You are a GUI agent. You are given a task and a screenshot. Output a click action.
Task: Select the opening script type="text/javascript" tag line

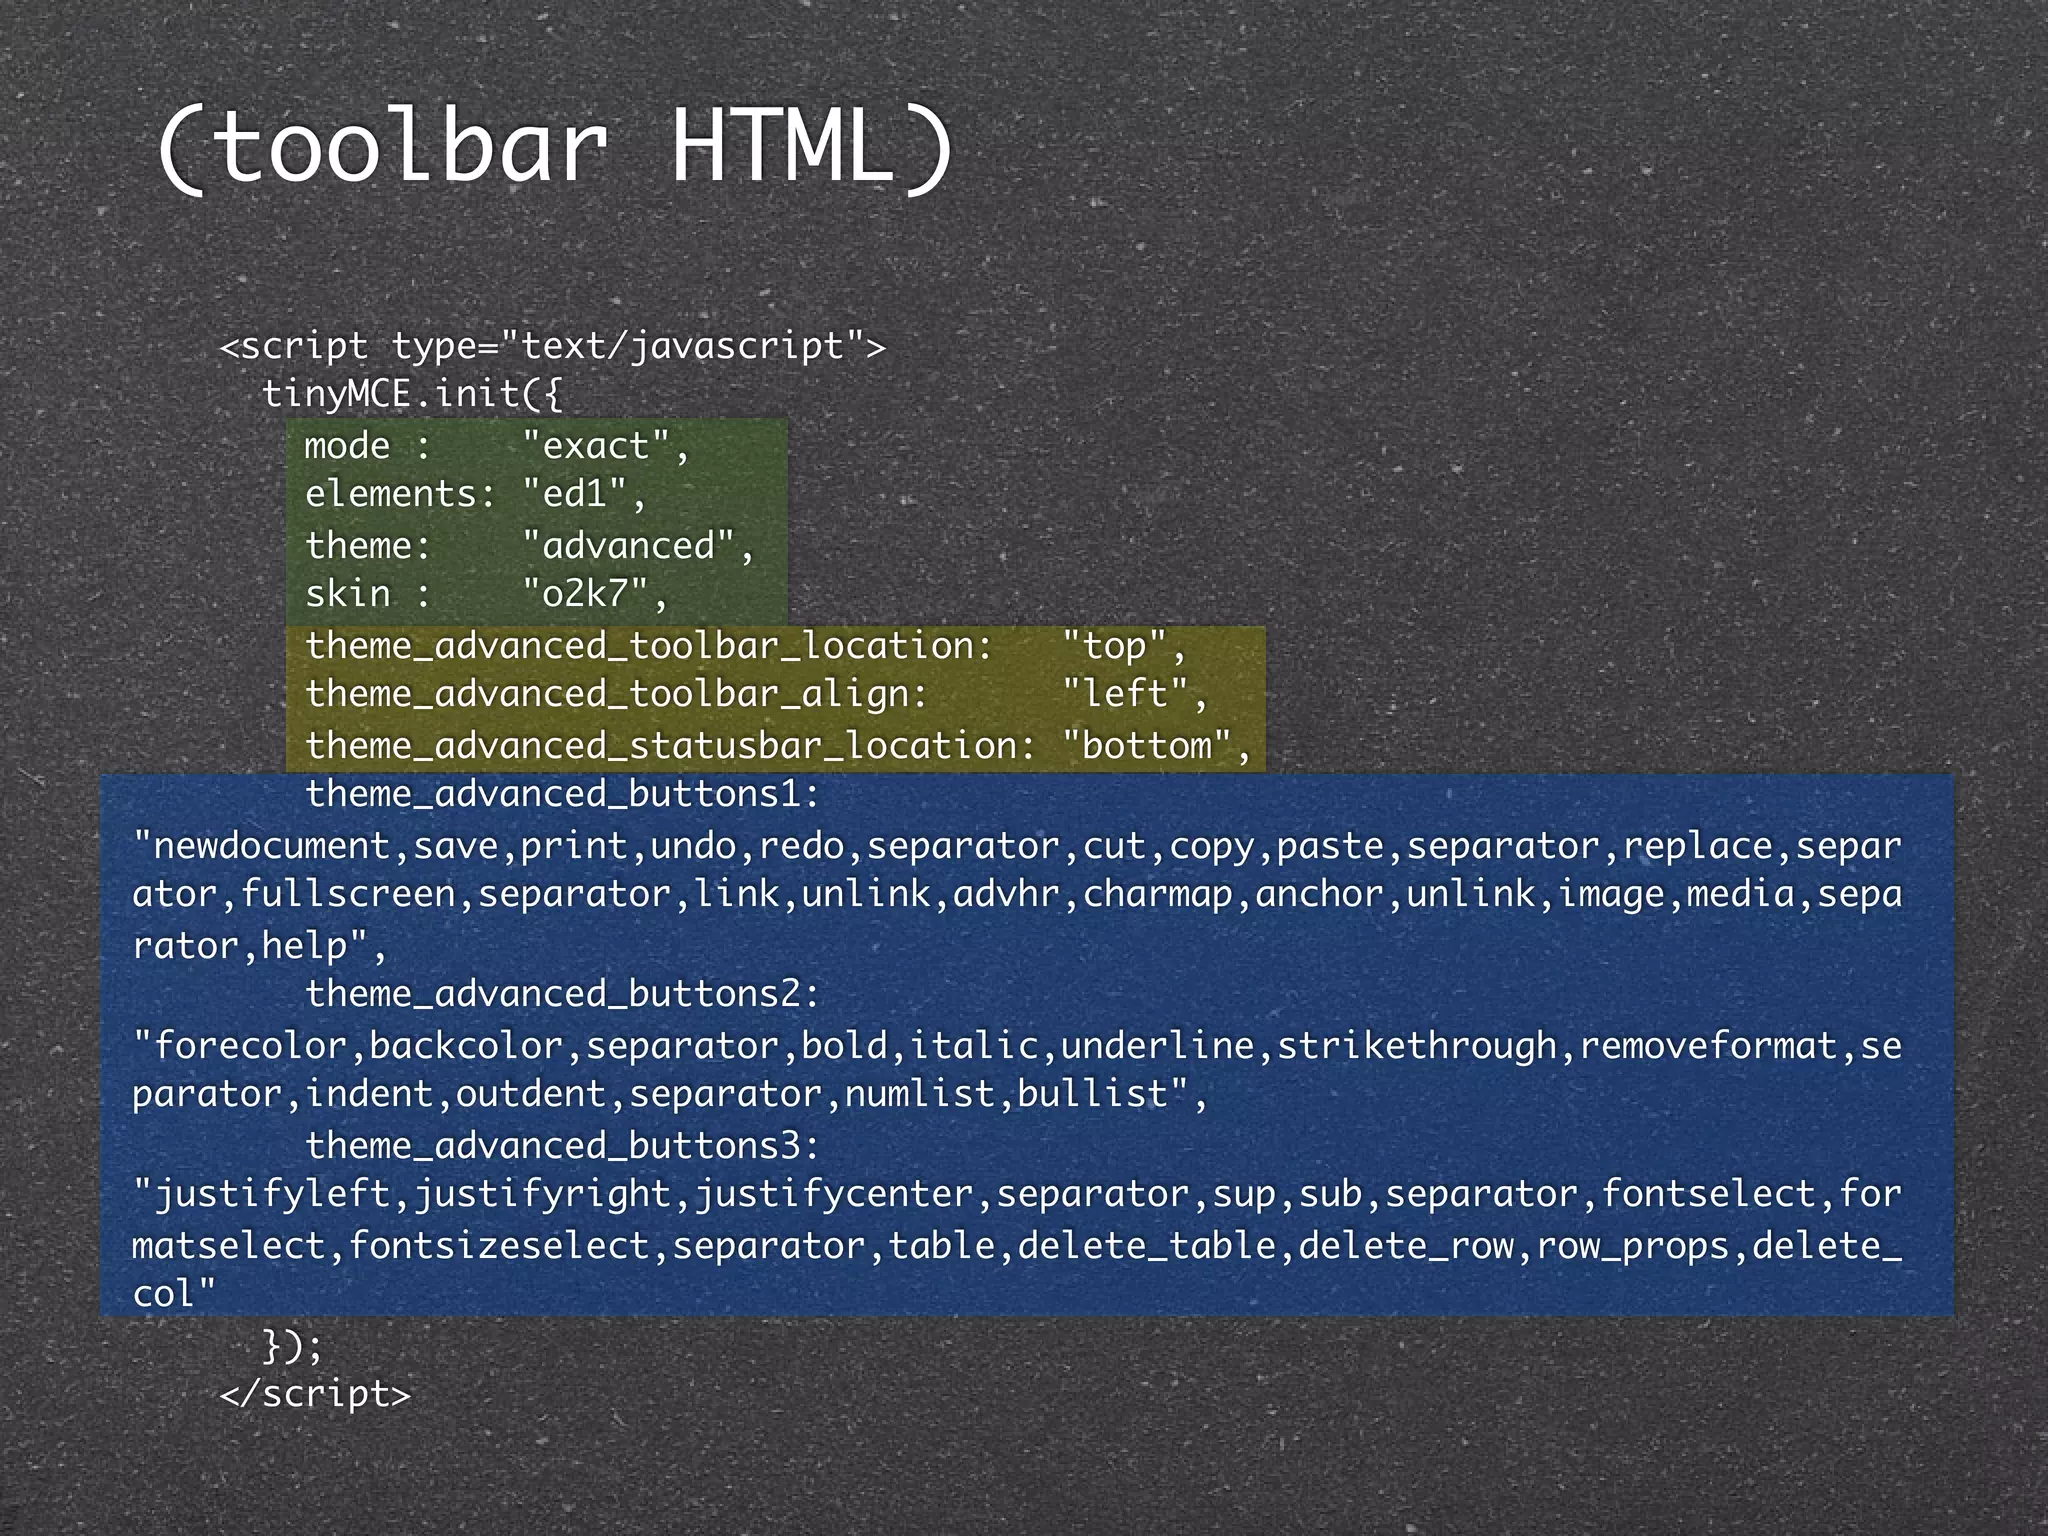[x=553, y=346]
